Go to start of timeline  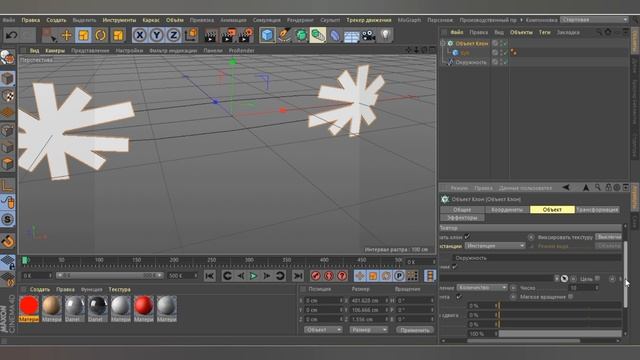tap(210, 276)
